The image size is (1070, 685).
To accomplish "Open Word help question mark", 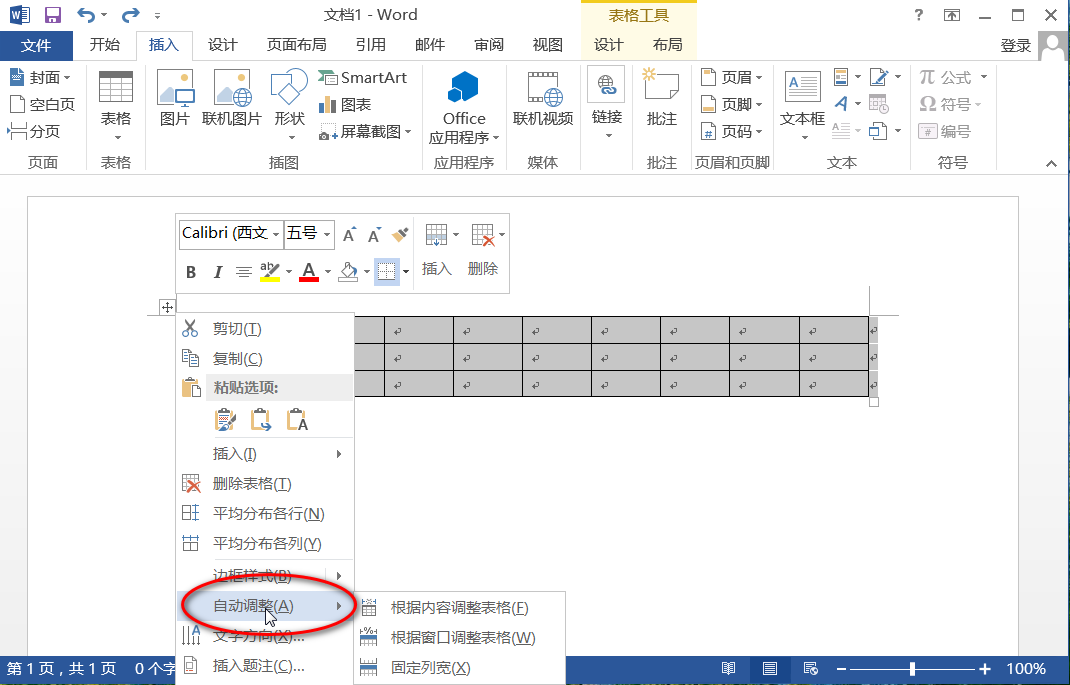I will tap(918, 15).
